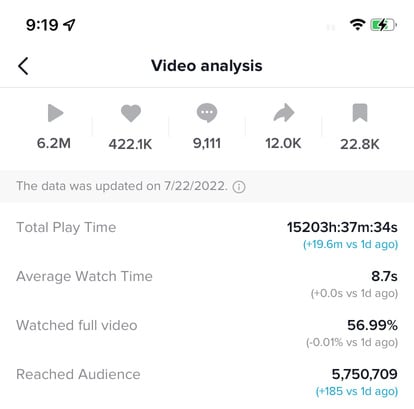Viewport: 414px width, 409px height.
Task: Open the data update info icon
Action: point(239,187)
